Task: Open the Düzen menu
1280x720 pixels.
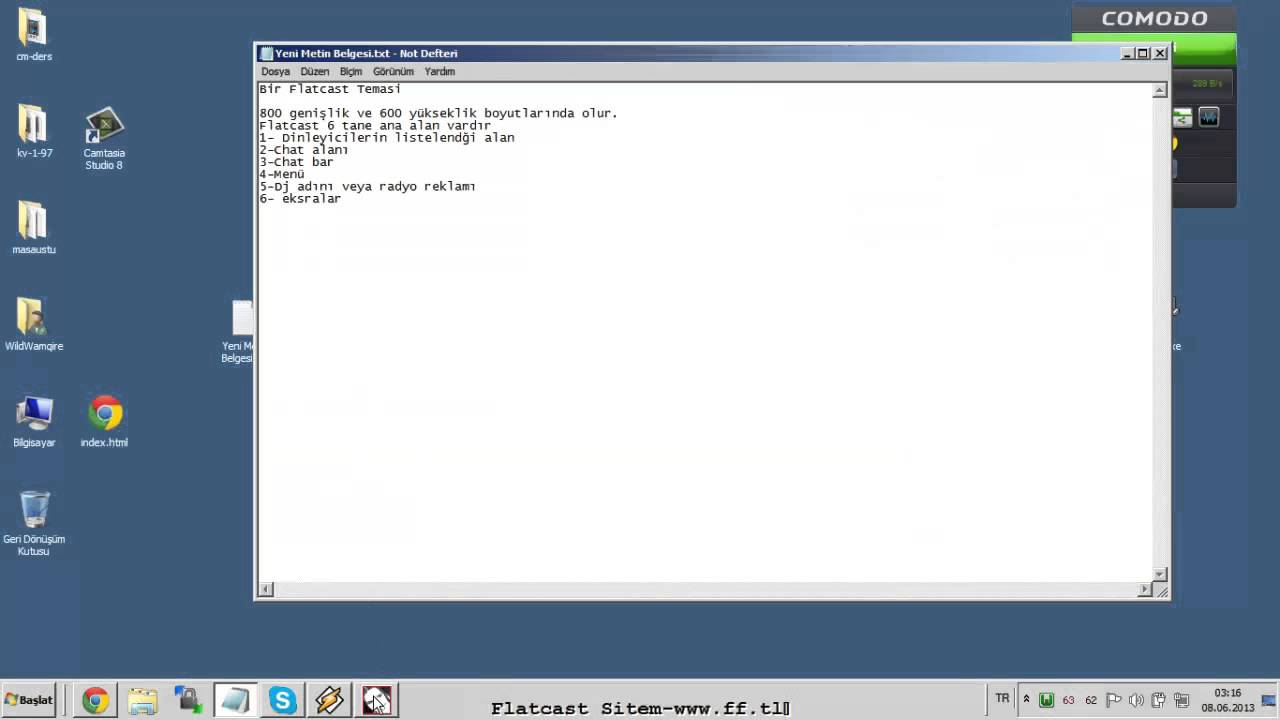Action: pyautogui.click(x=314, y=72)
